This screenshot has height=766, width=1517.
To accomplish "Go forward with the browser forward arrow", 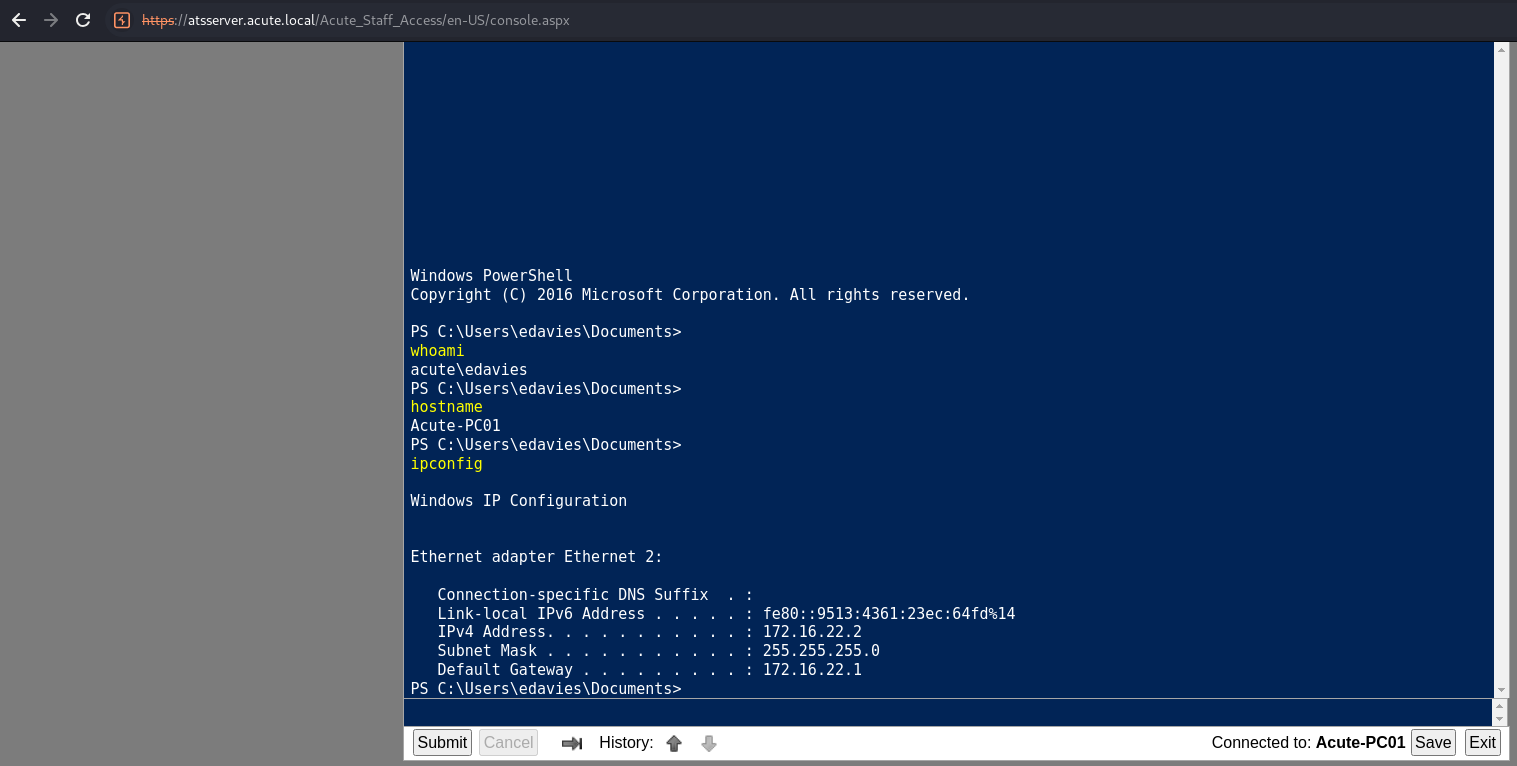I will pos(51,20).
